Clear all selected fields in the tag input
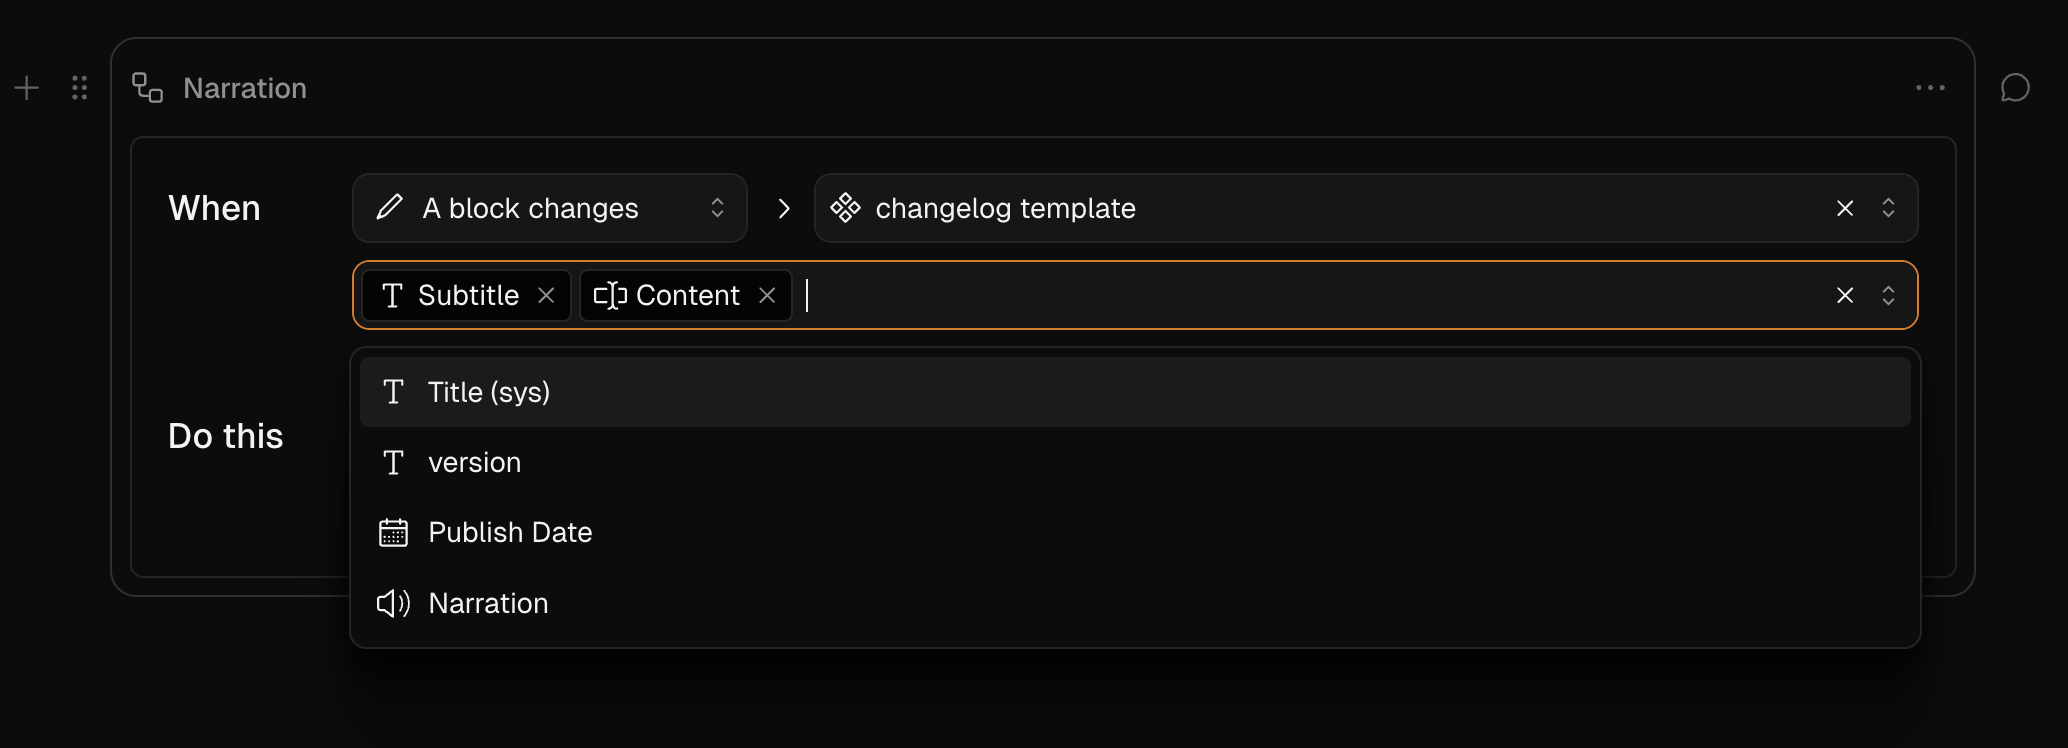This screenshot has width=2068, height=748. click(1845, 295)
